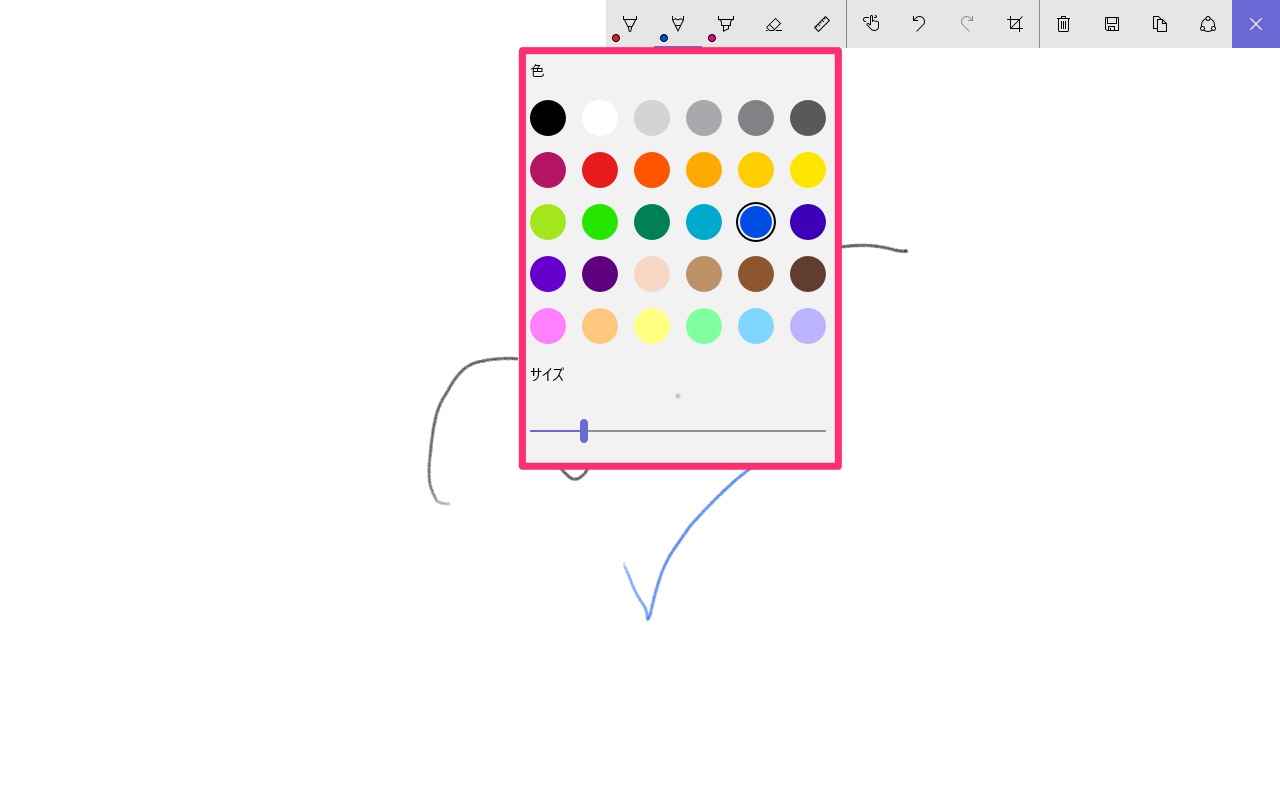1280x800 pixels.
Task: Open the crop tool
Action: tap(1015, 24)
